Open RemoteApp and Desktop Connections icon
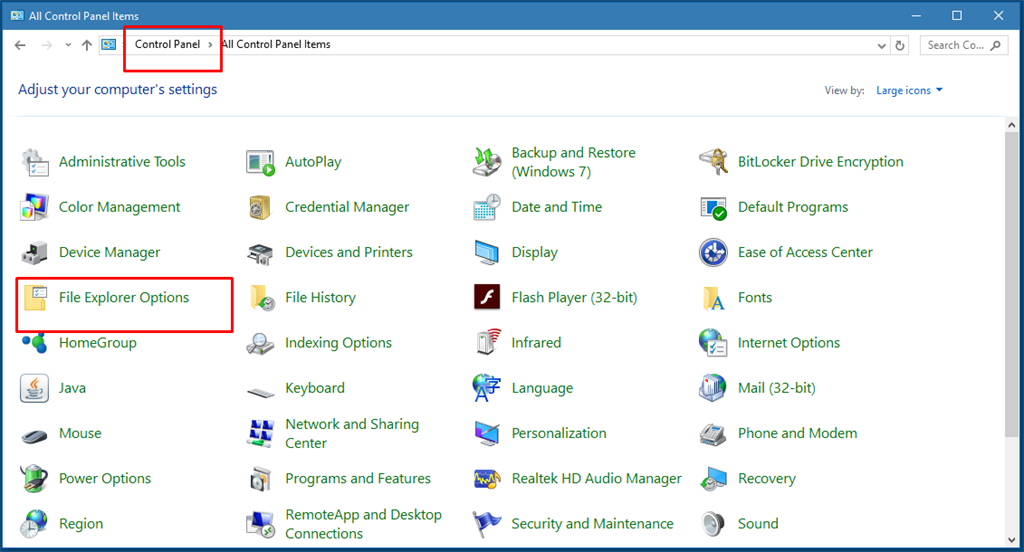Image resolution: width=1024 pixels, height=552 pixels. tap(261, 524)
